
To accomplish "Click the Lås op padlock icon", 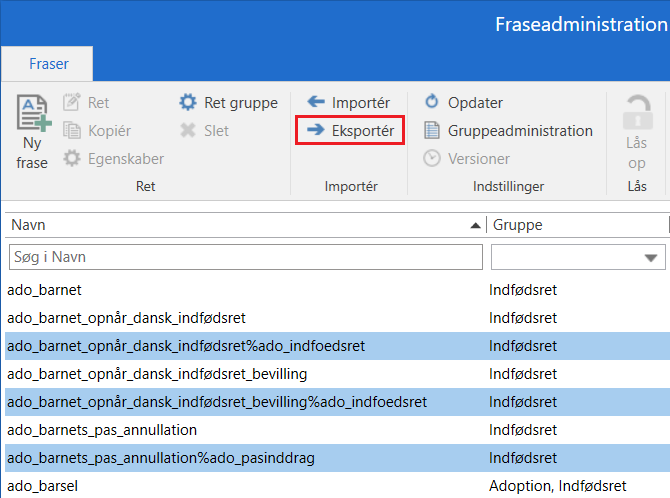I will (636, 113).
